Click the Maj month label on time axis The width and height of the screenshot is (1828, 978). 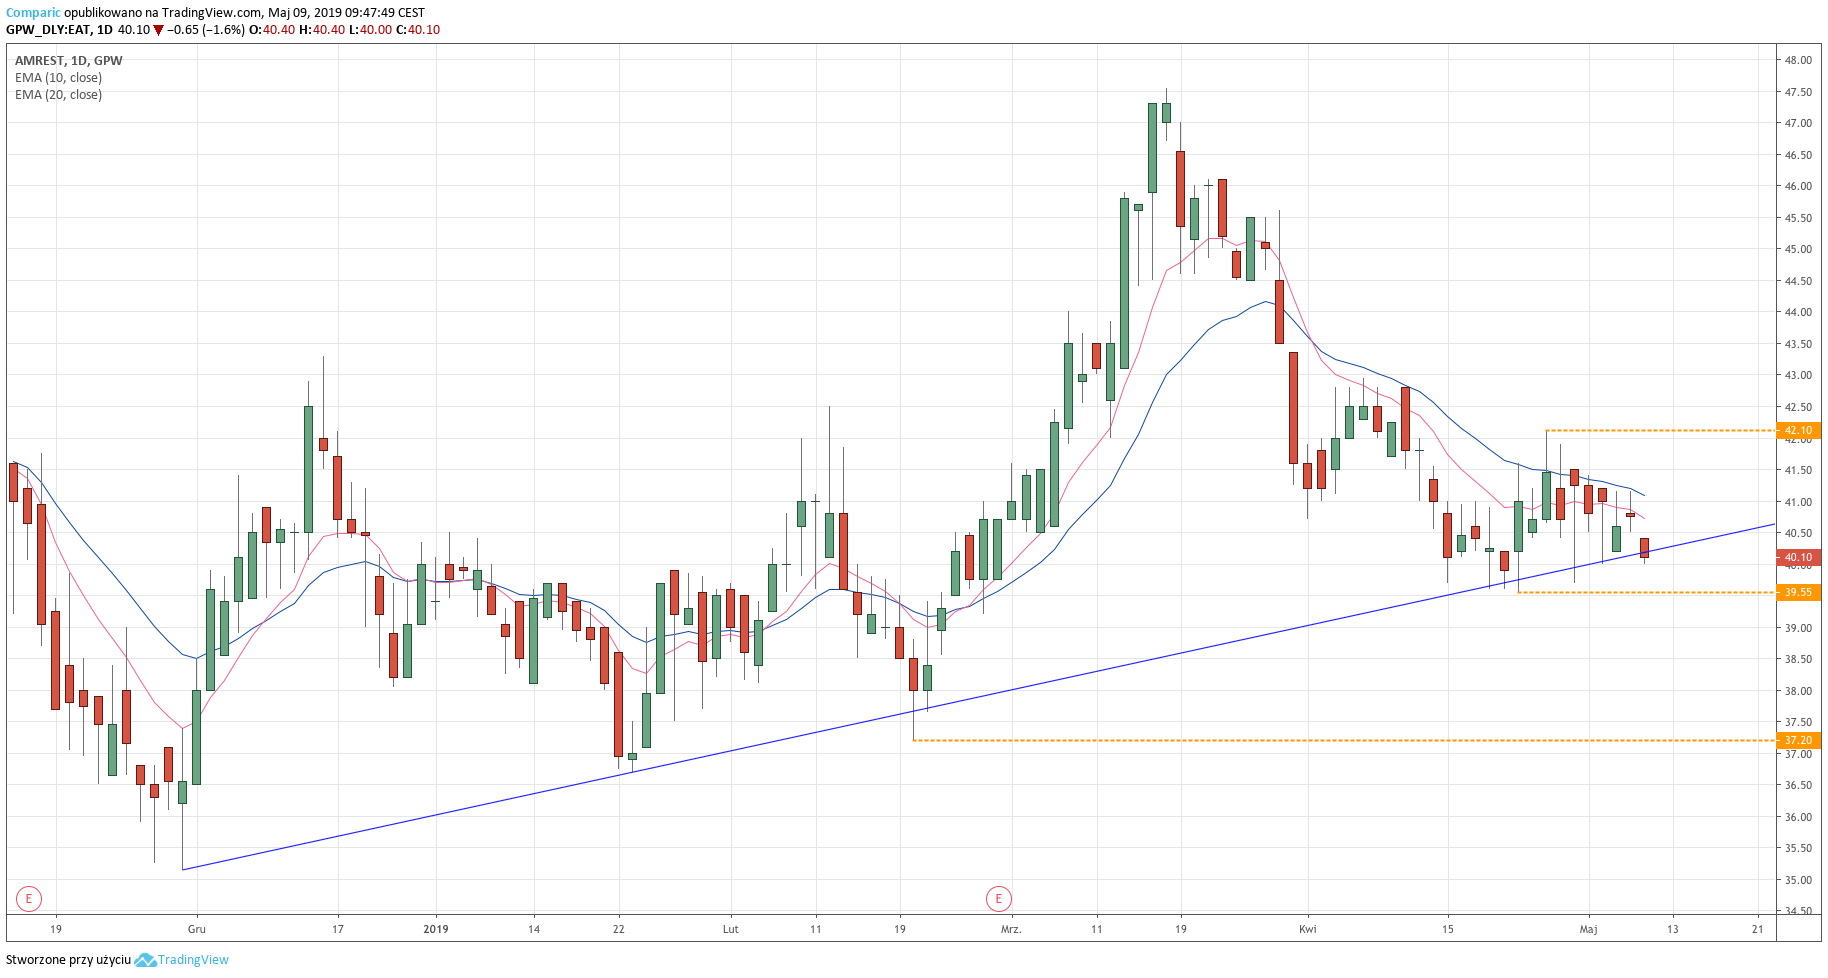point(1588,929)
